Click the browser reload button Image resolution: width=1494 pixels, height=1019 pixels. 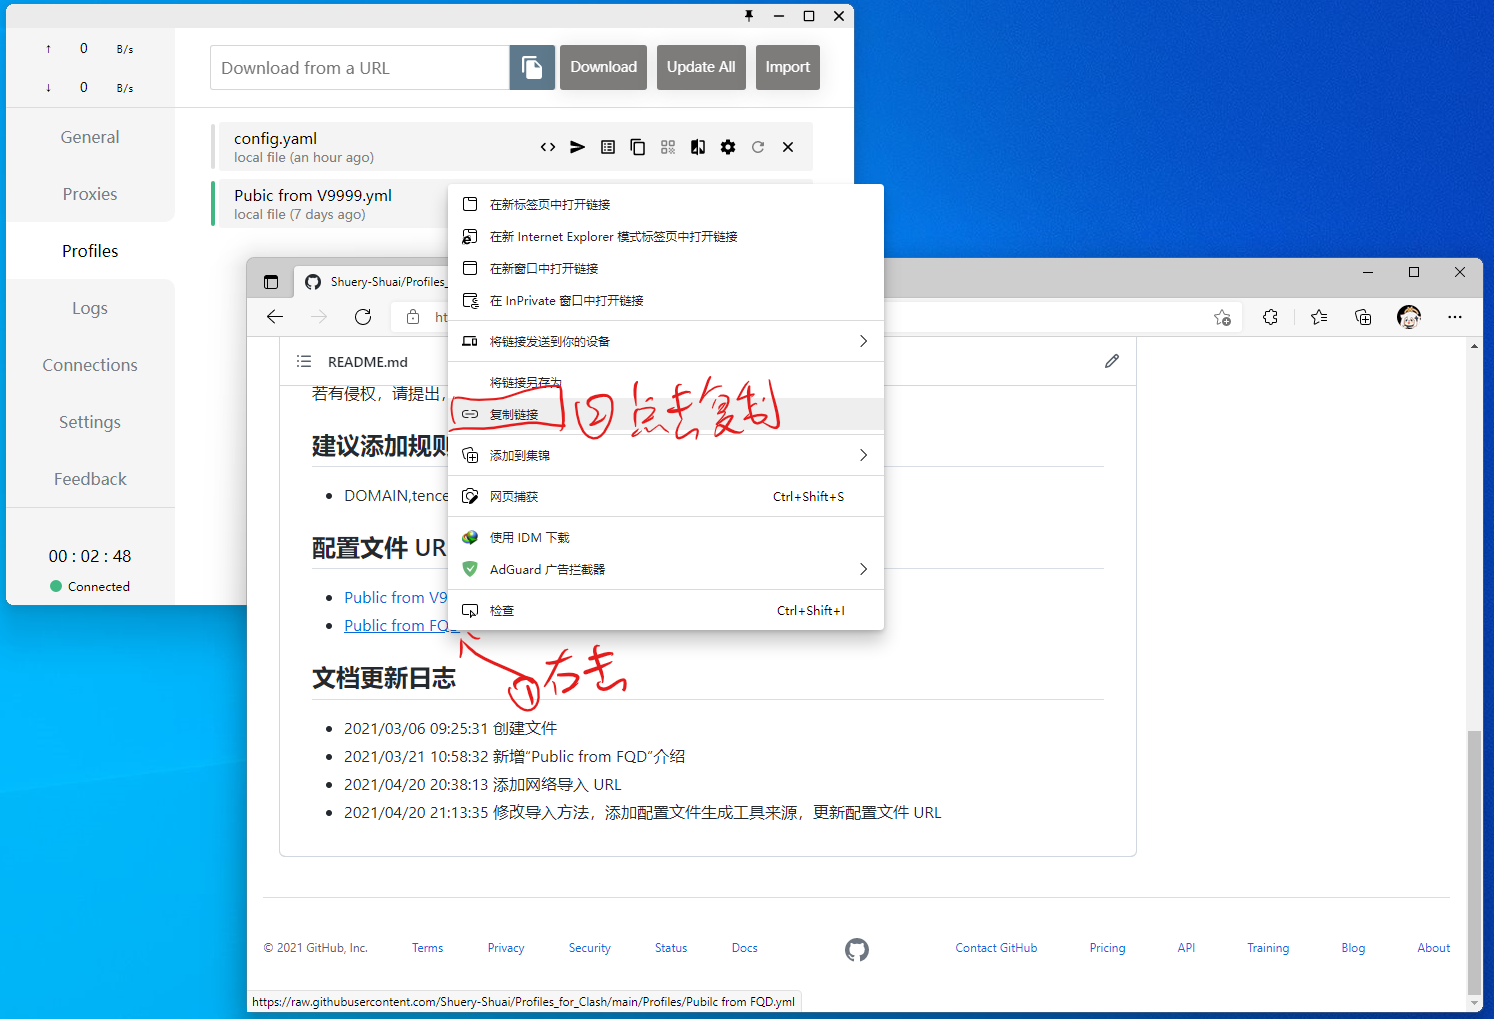(363, 317)
